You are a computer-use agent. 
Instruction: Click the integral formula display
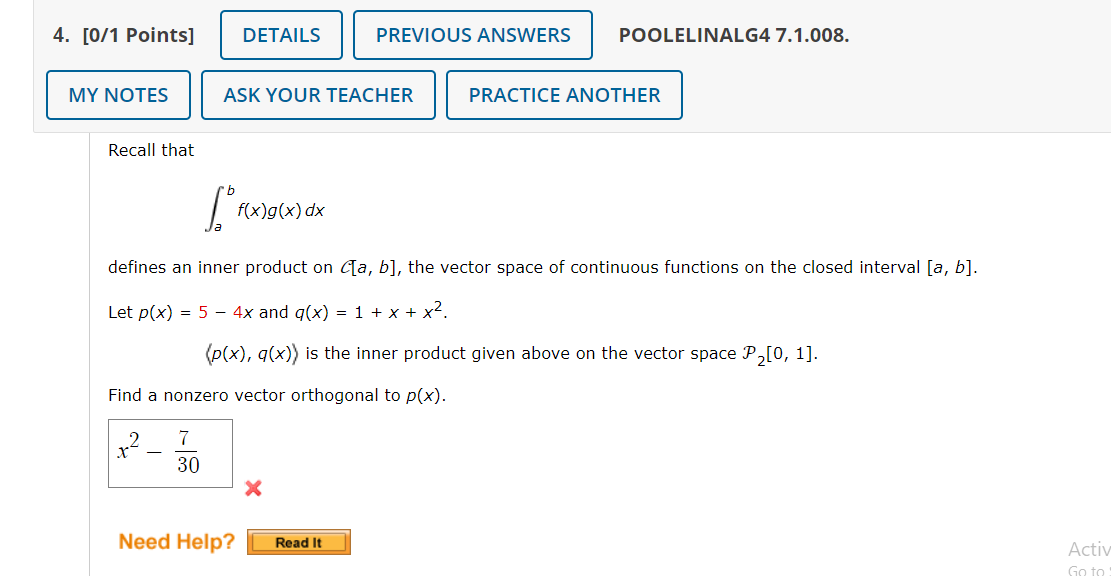click(x=267, y=209)
